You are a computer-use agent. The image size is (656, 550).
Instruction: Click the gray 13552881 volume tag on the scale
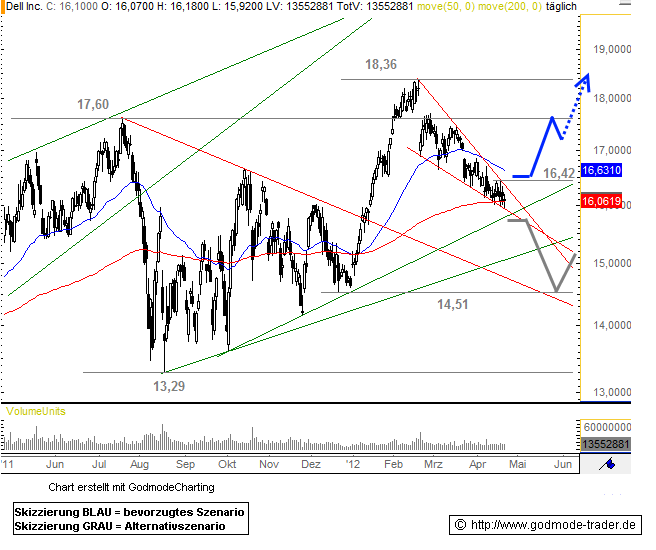(605, 444)
